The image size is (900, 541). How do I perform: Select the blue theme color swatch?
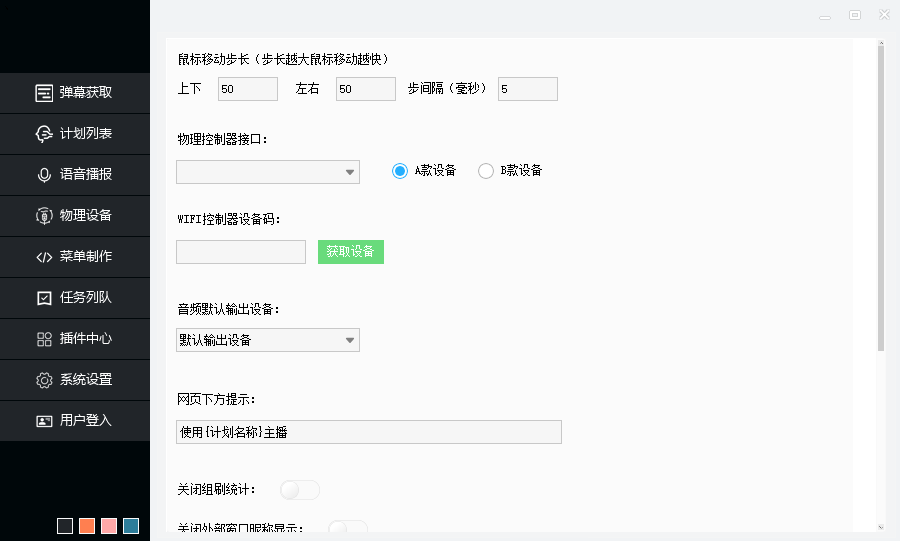tap(131, 526)
